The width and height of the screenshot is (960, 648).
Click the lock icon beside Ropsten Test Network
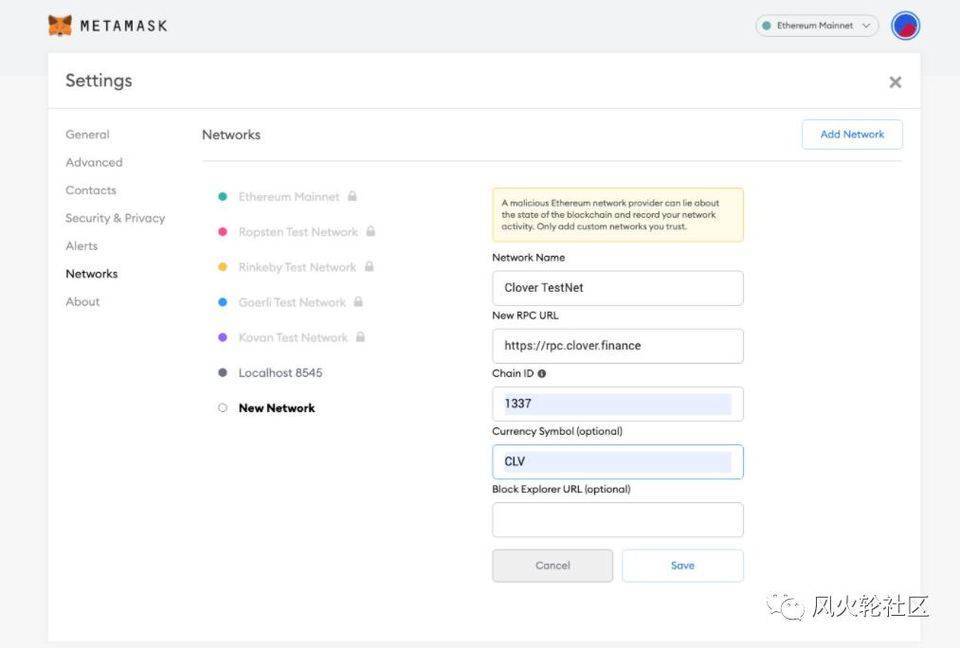click(x=370, y=231)
